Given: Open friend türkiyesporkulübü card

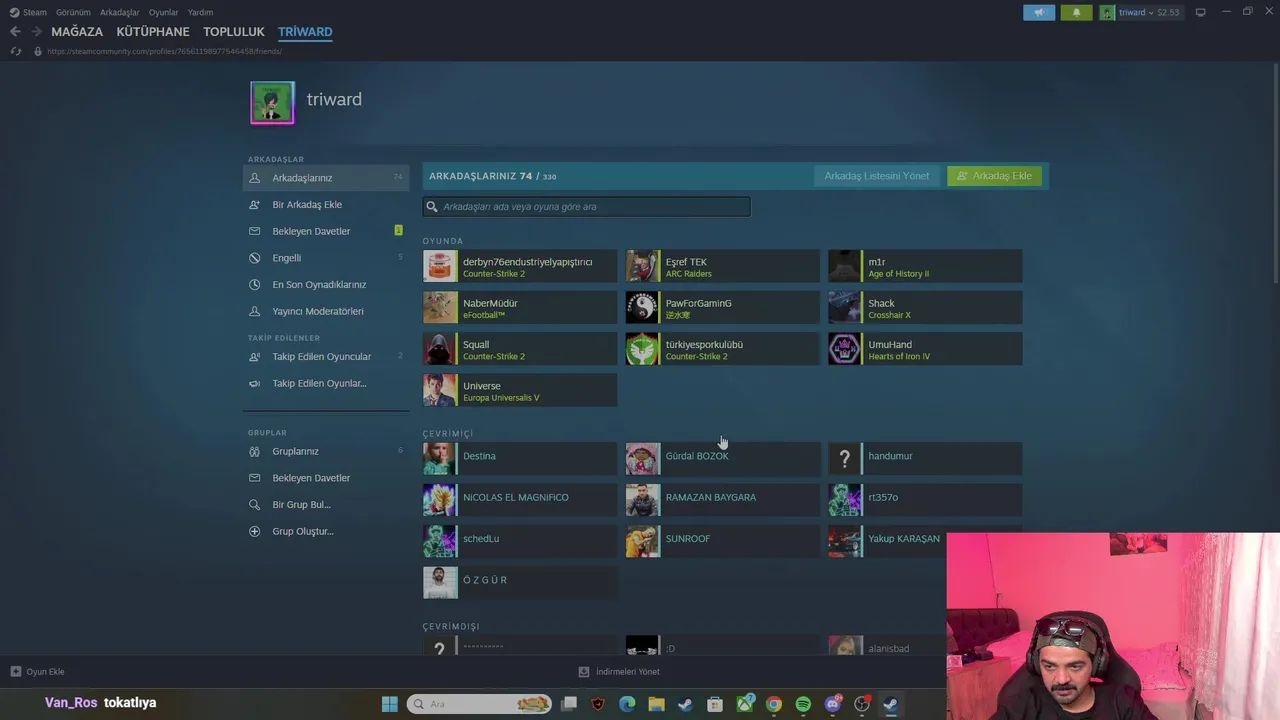Looking at the screenshot, I should point(722,349).
